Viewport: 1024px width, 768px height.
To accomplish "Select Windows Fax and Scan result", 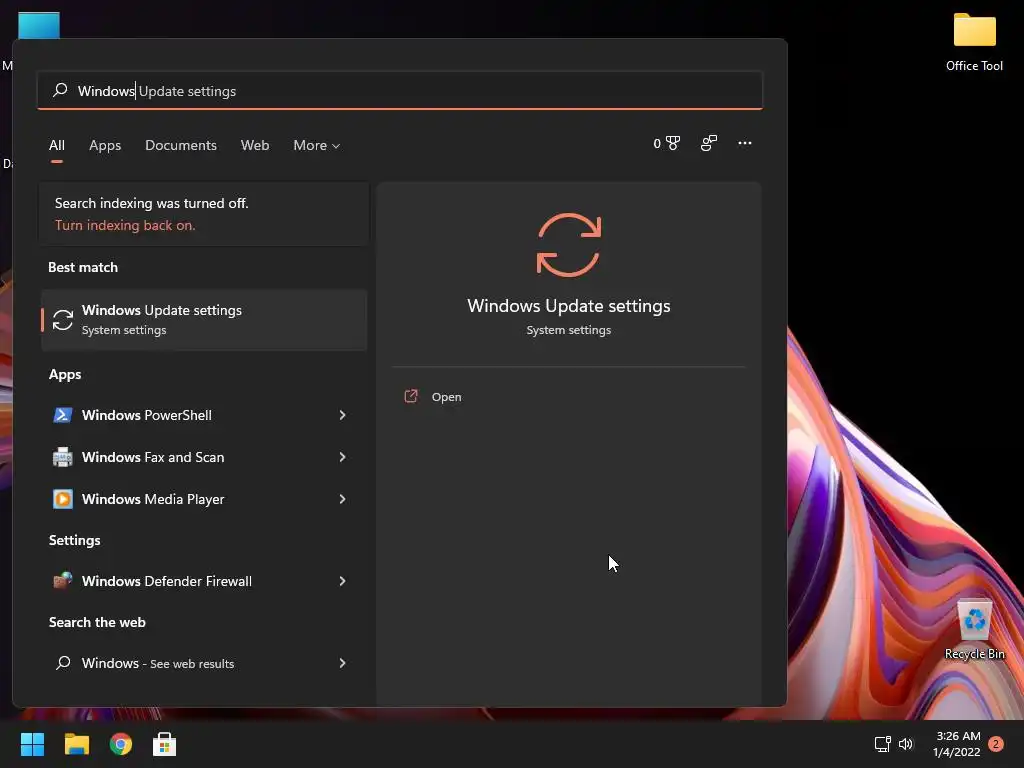I will [204, 457].
